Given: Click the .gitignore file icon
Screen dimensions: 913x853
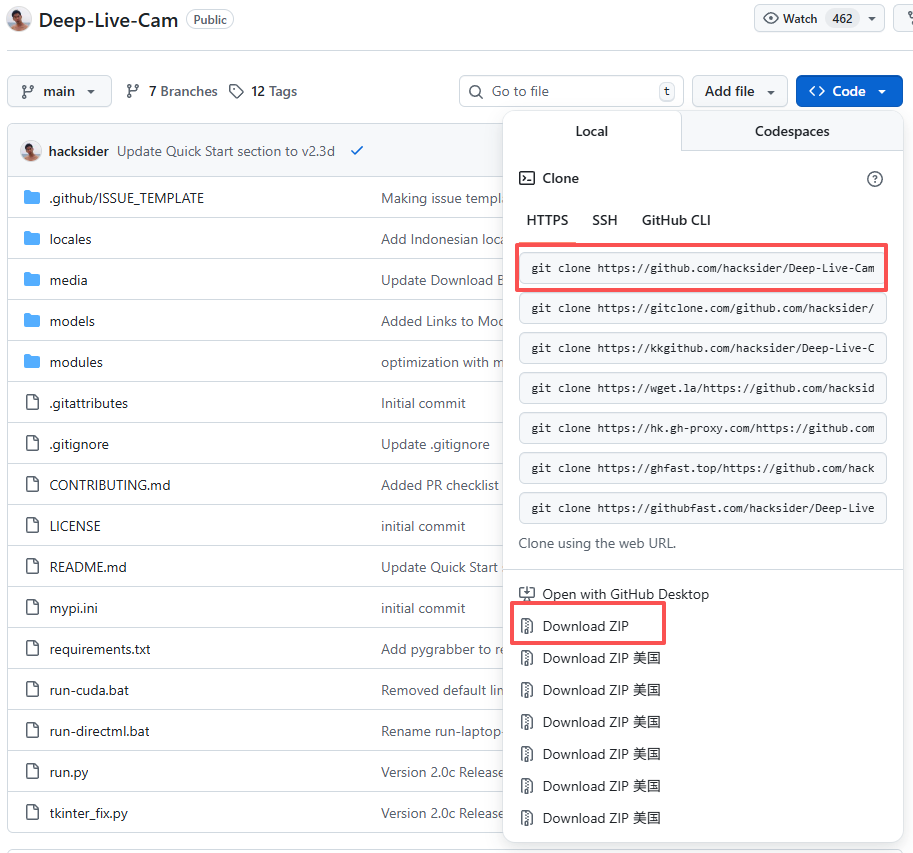Looking at the screenshot, I should click(33, 444).
